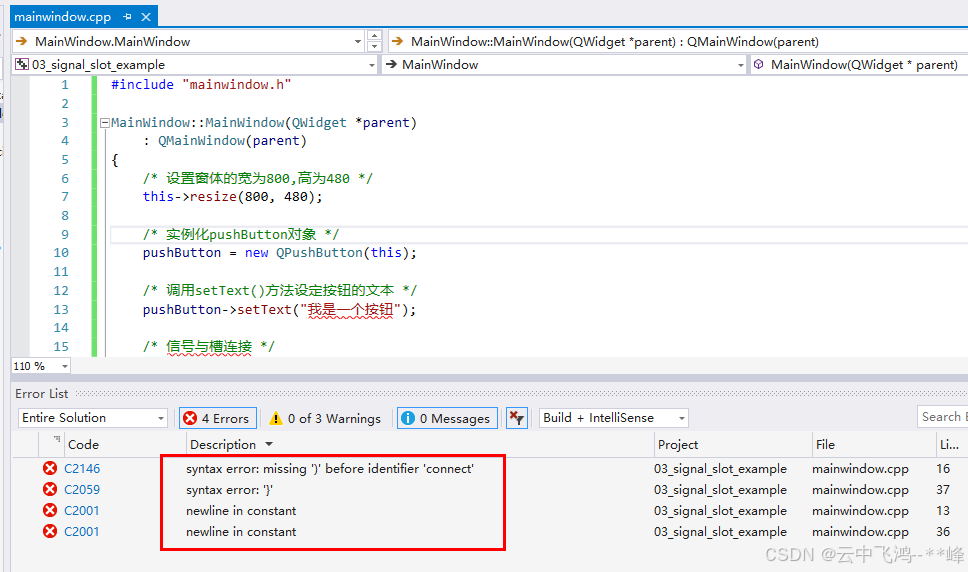This screenshot has height=572, width=968.
Task: Open the MainWindow class scope dropdown
Action: click(x=741, y=65)
